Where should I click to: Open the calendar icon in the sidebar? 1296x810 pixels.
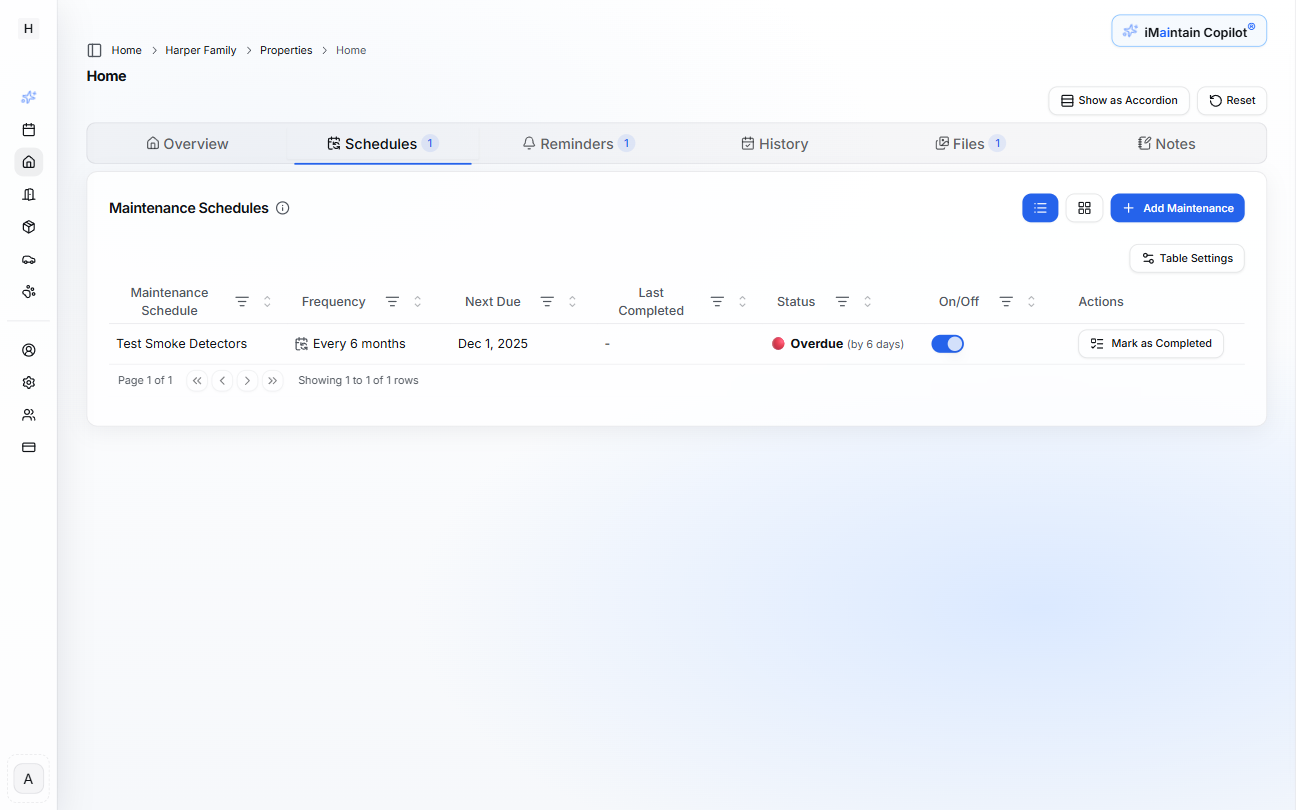pos(28,129)
